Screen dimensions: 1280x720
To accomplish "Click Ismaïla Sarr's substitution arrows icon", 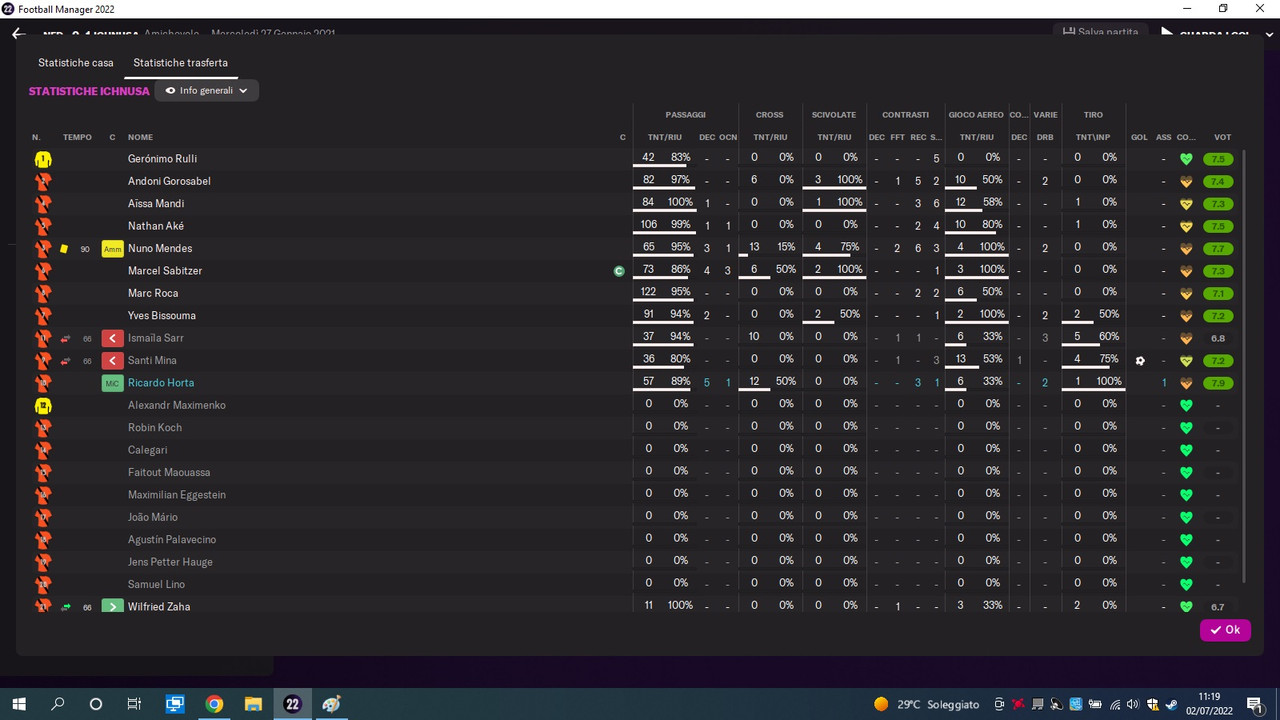I will pos(66,338).
